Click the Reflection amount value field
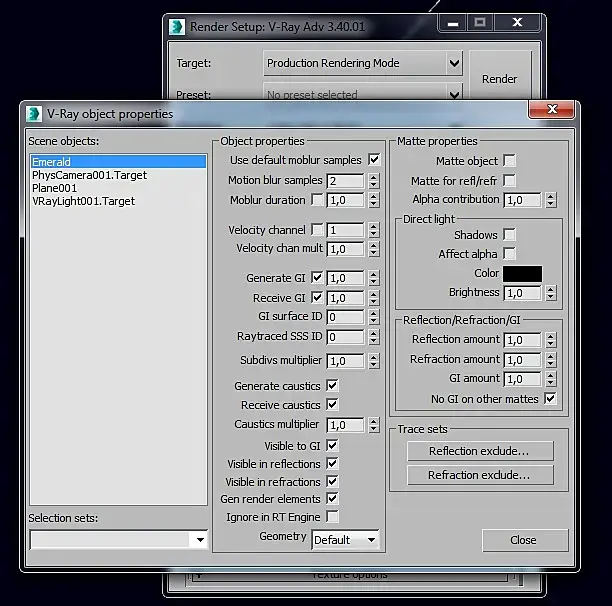This screenshot has width=612, height=606. (523, 340)
